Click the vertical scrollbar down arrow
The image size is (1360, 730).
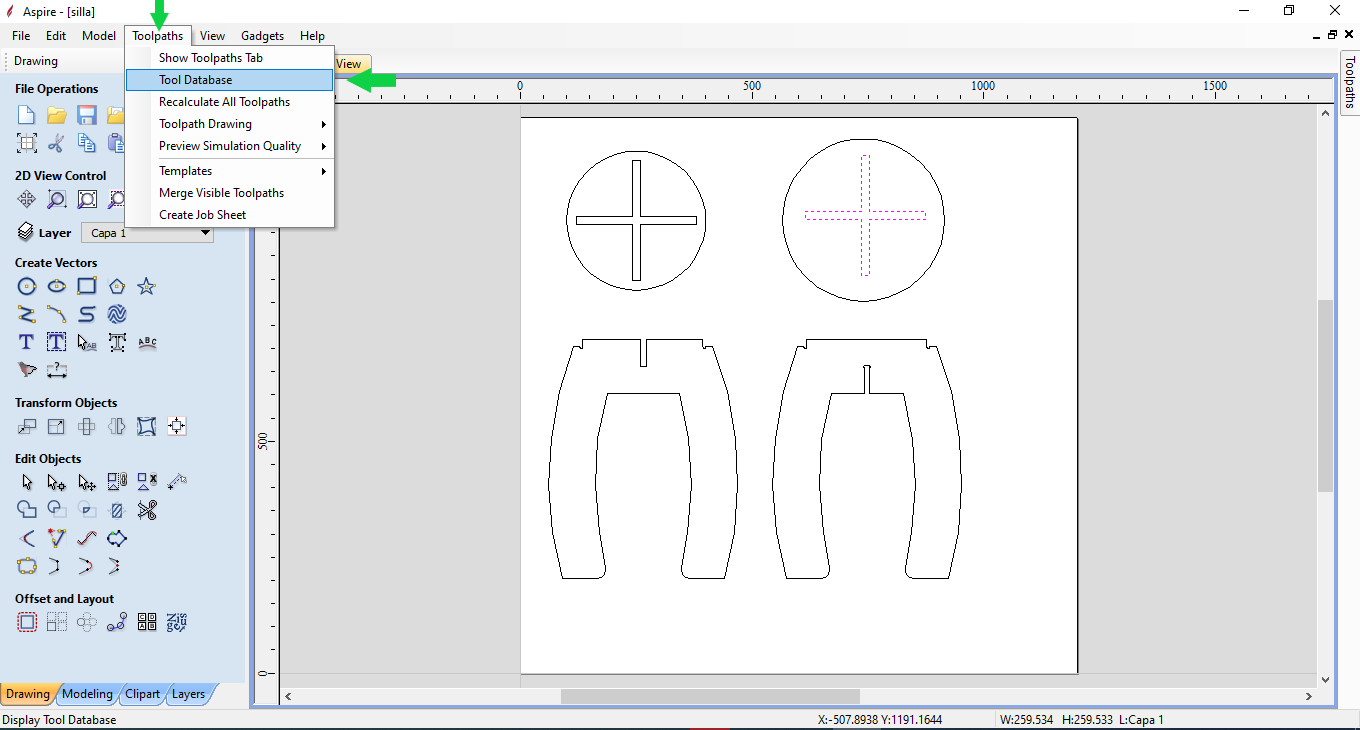pyautogui.click(x=1326, y=679)
